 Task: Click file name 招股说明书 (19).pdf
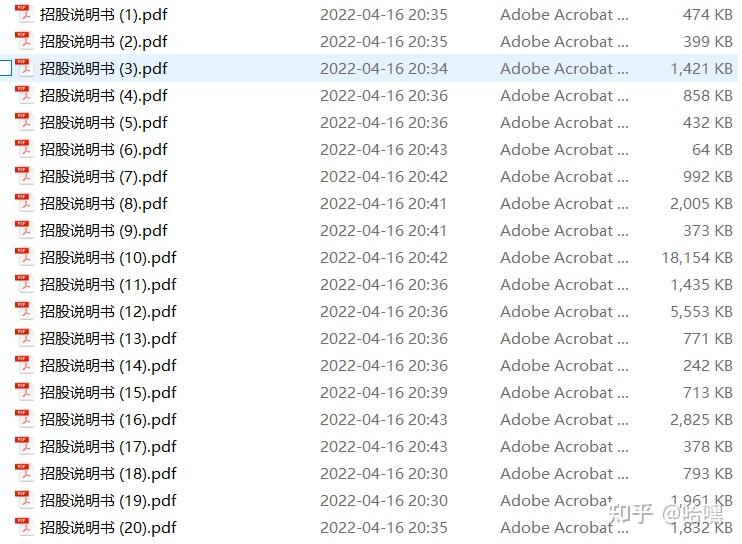[x=108, y=500]
